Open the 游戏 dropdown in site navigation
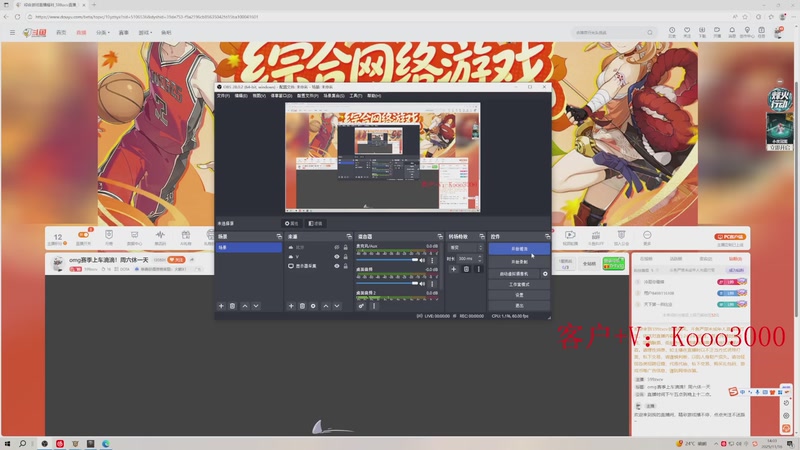800x450 pixels. point(145,33)
